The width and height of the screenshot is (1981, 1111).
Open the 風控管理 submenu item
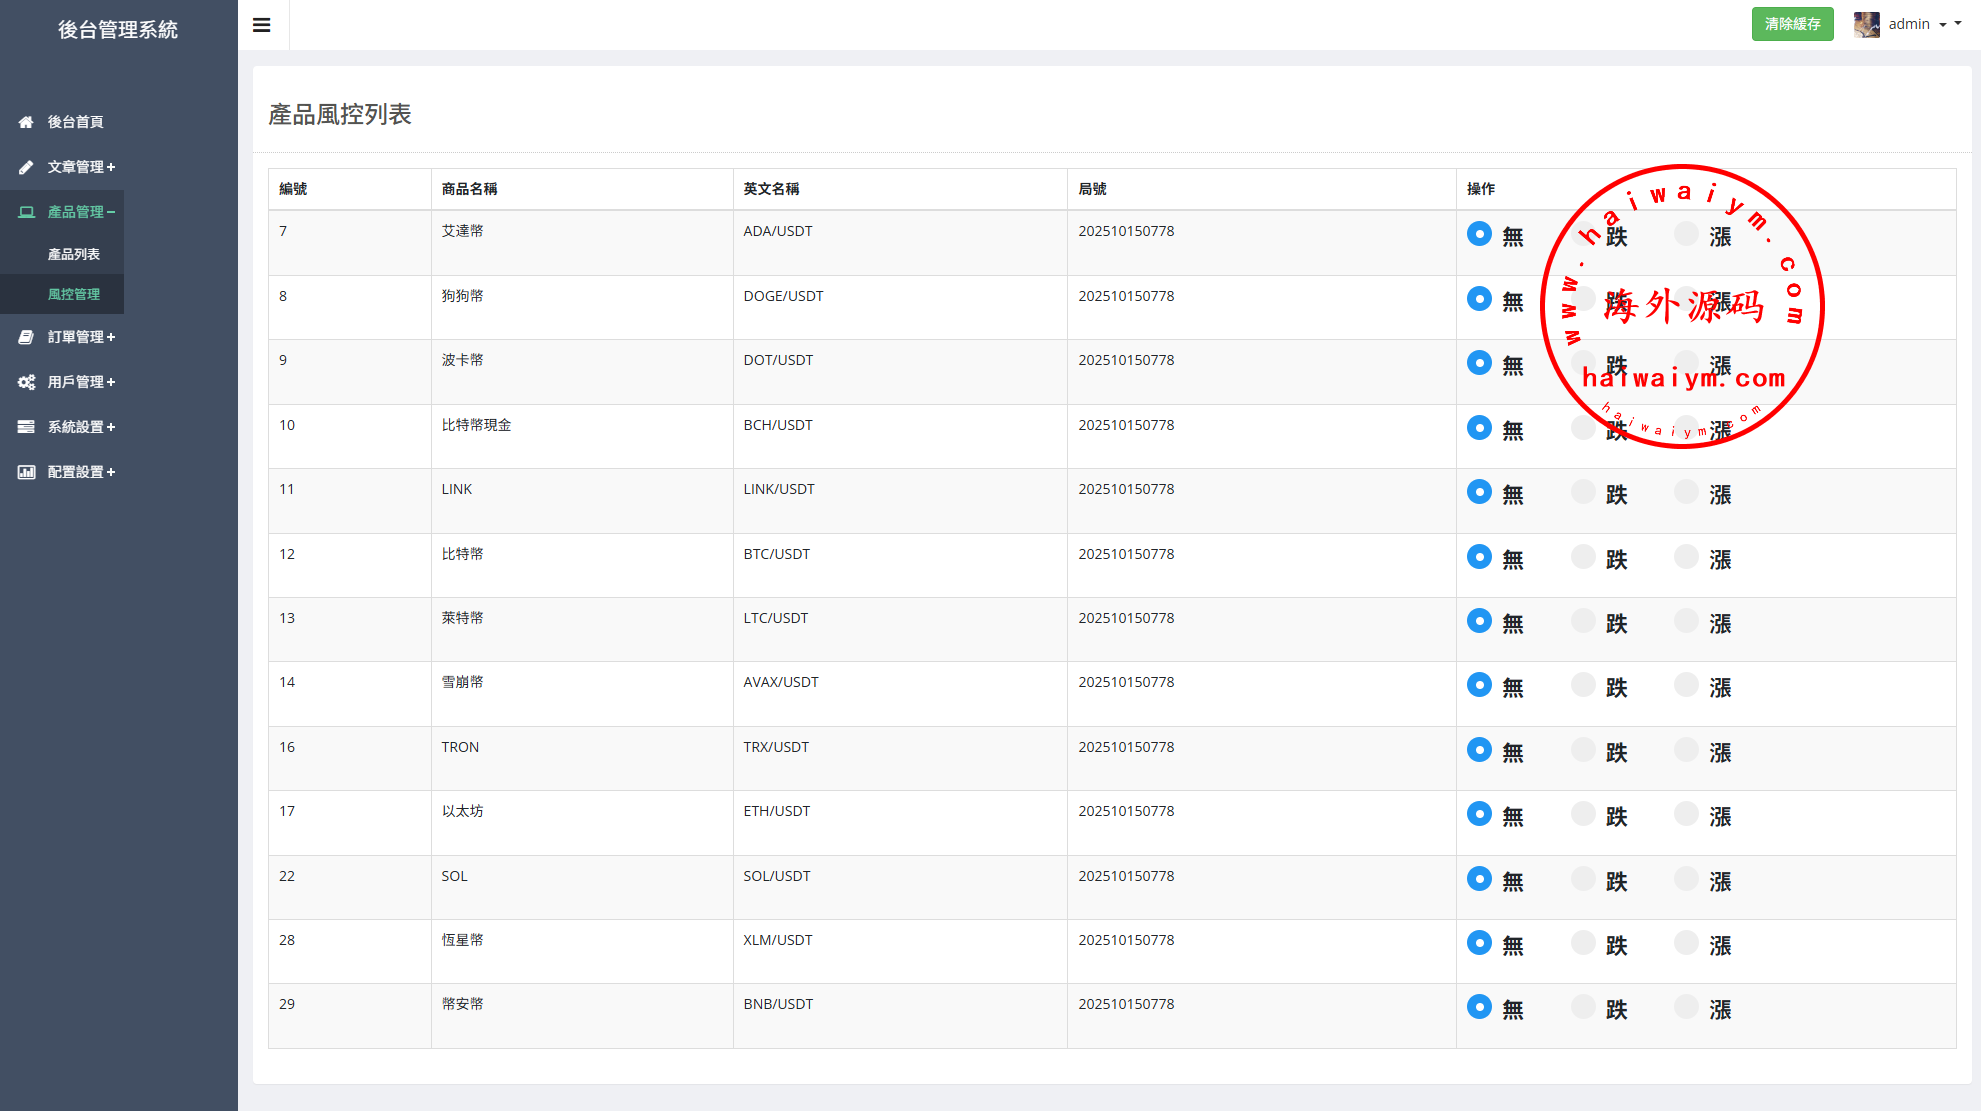[74, 294]
